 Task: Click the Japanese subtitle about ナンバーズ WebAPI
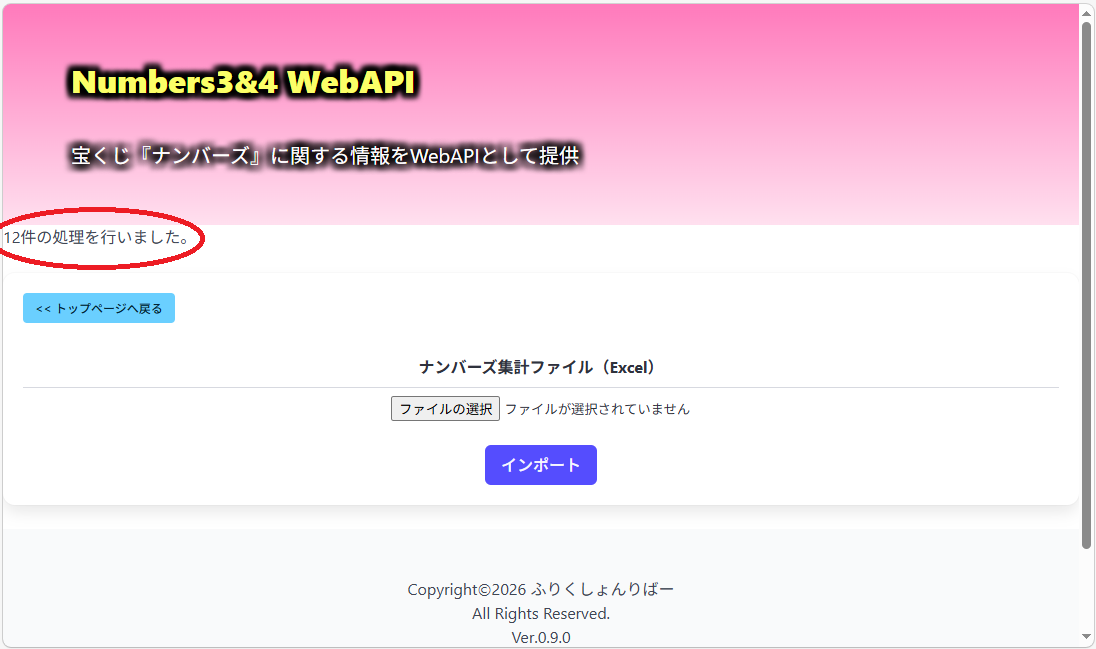[325, 155]
